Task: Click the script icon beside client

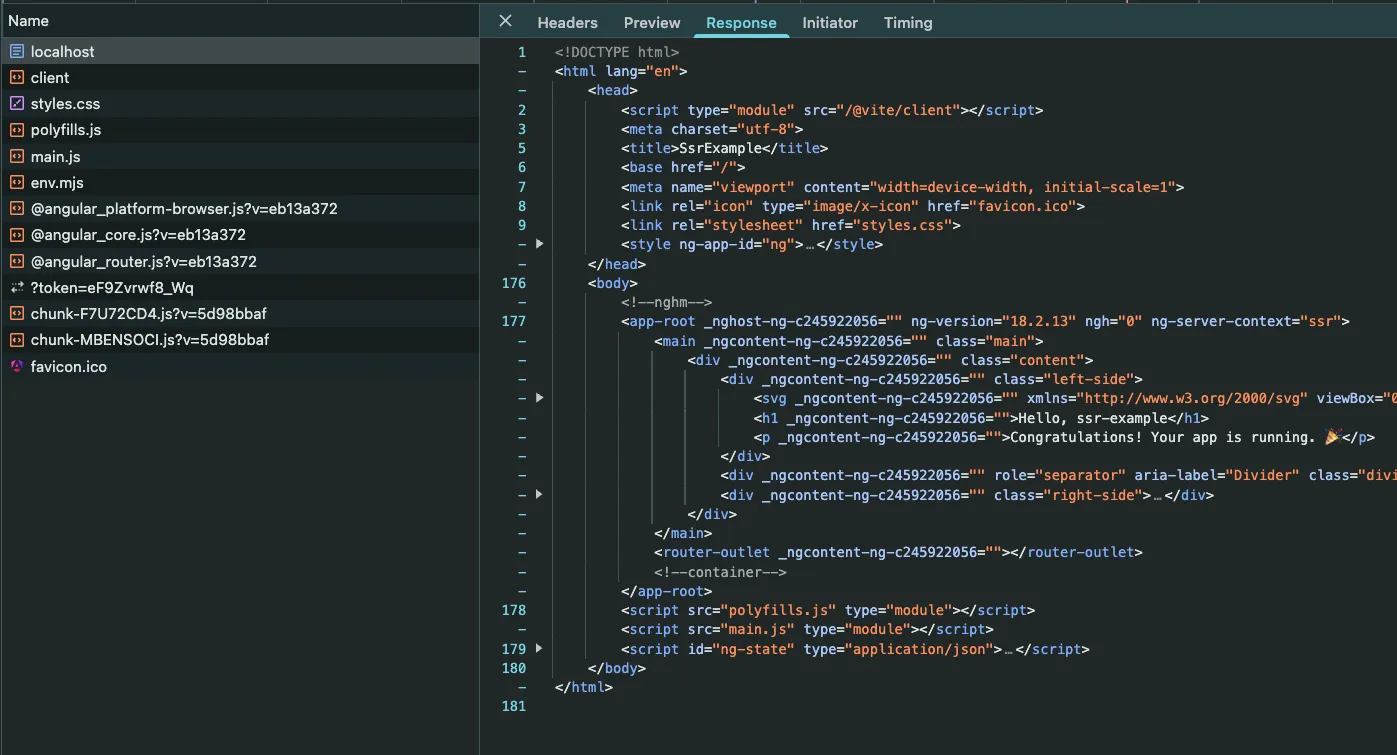Action: (17, 77)
